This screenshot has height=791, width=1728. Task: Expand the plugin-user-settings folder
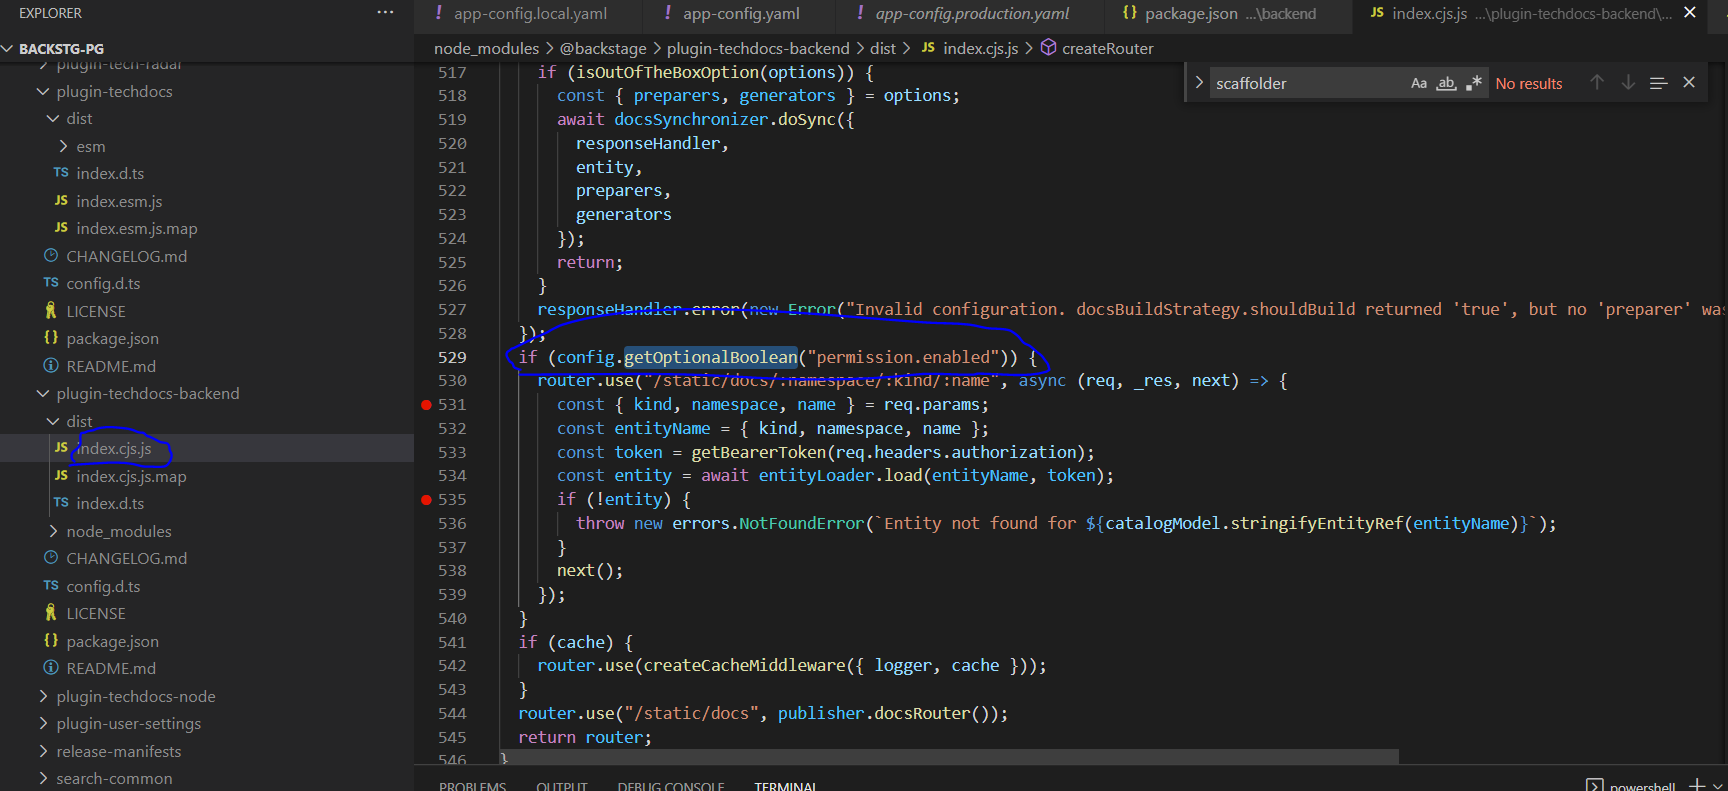tap(128, 723)
